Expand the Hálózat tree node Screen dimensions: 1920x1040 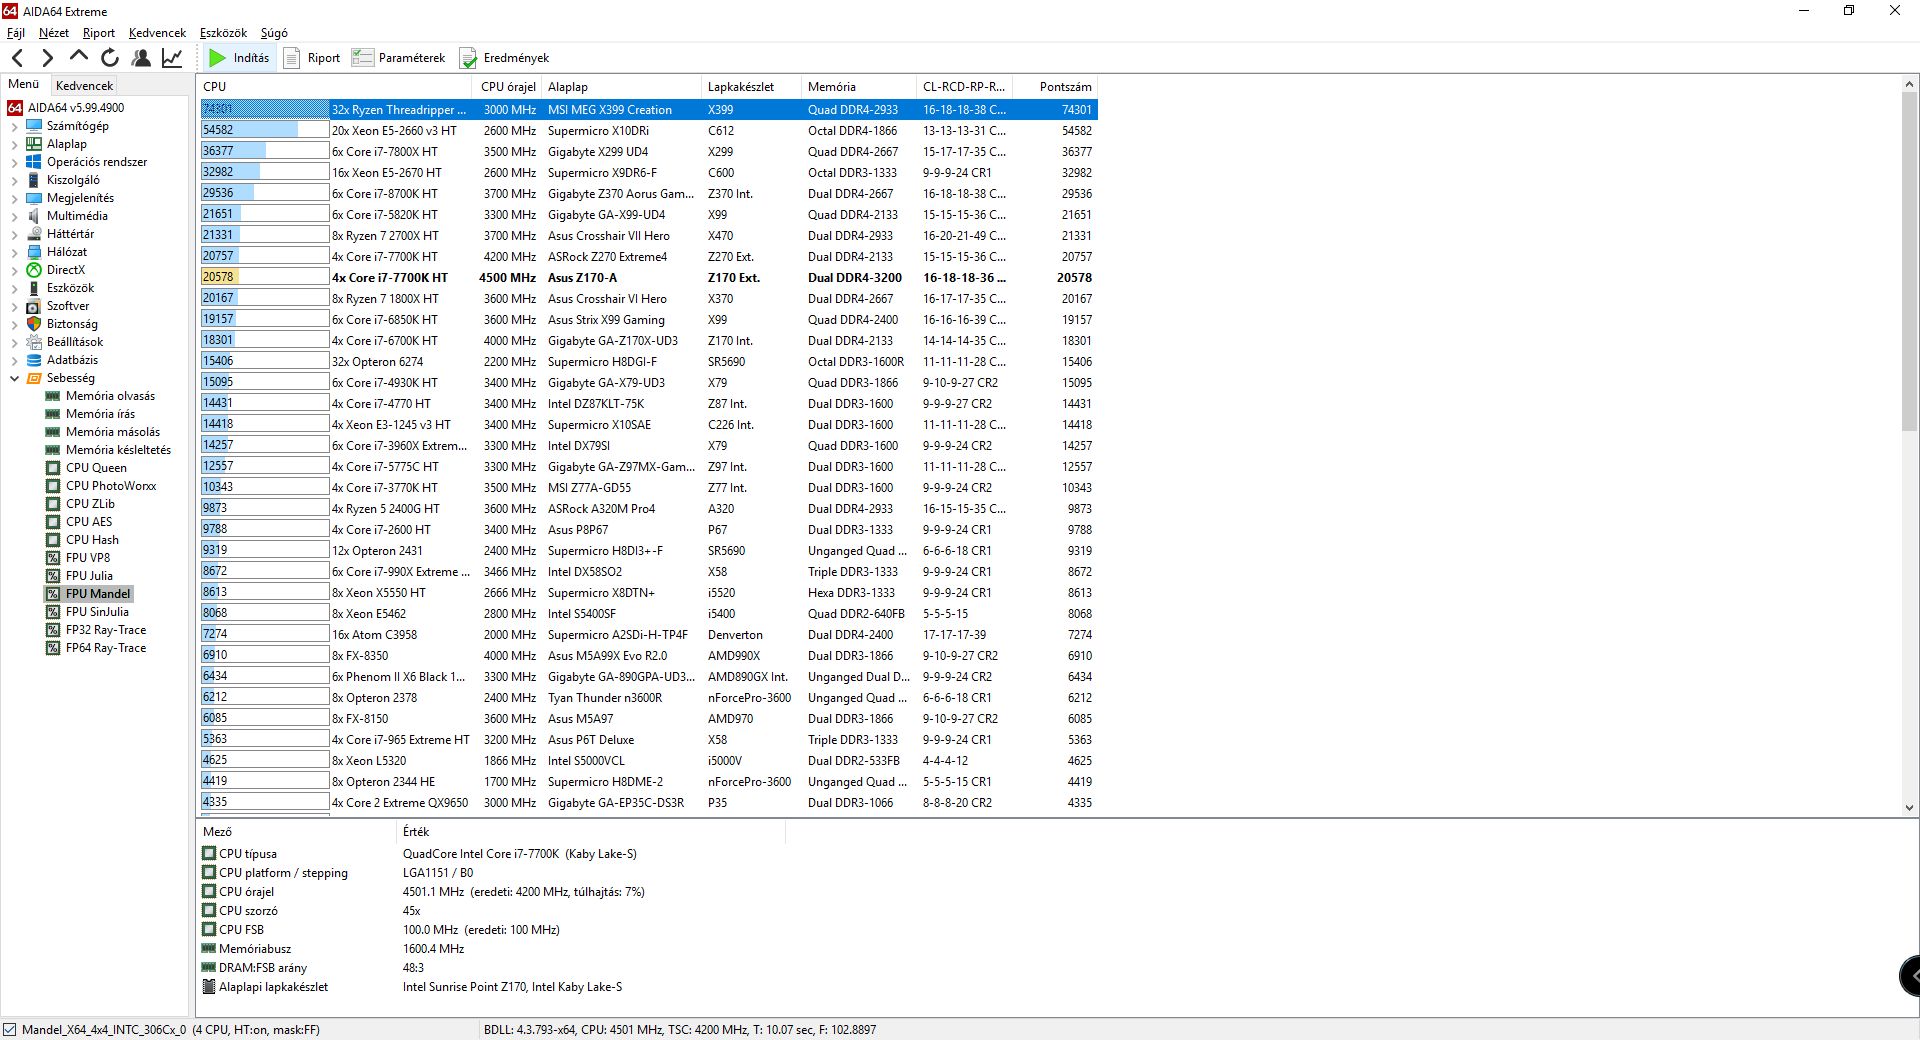[x=14, y=253]
